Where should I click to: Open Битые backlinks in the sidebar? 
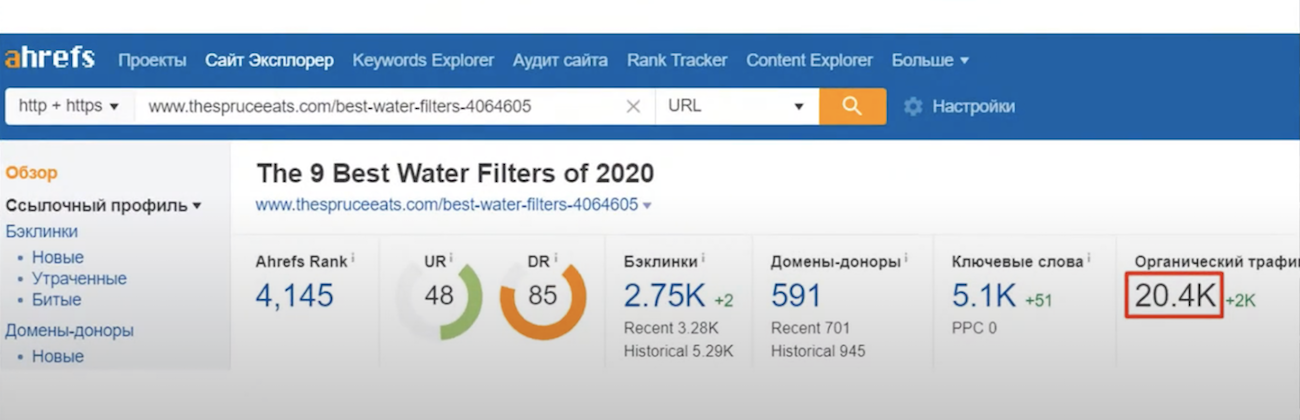(56, 299)
